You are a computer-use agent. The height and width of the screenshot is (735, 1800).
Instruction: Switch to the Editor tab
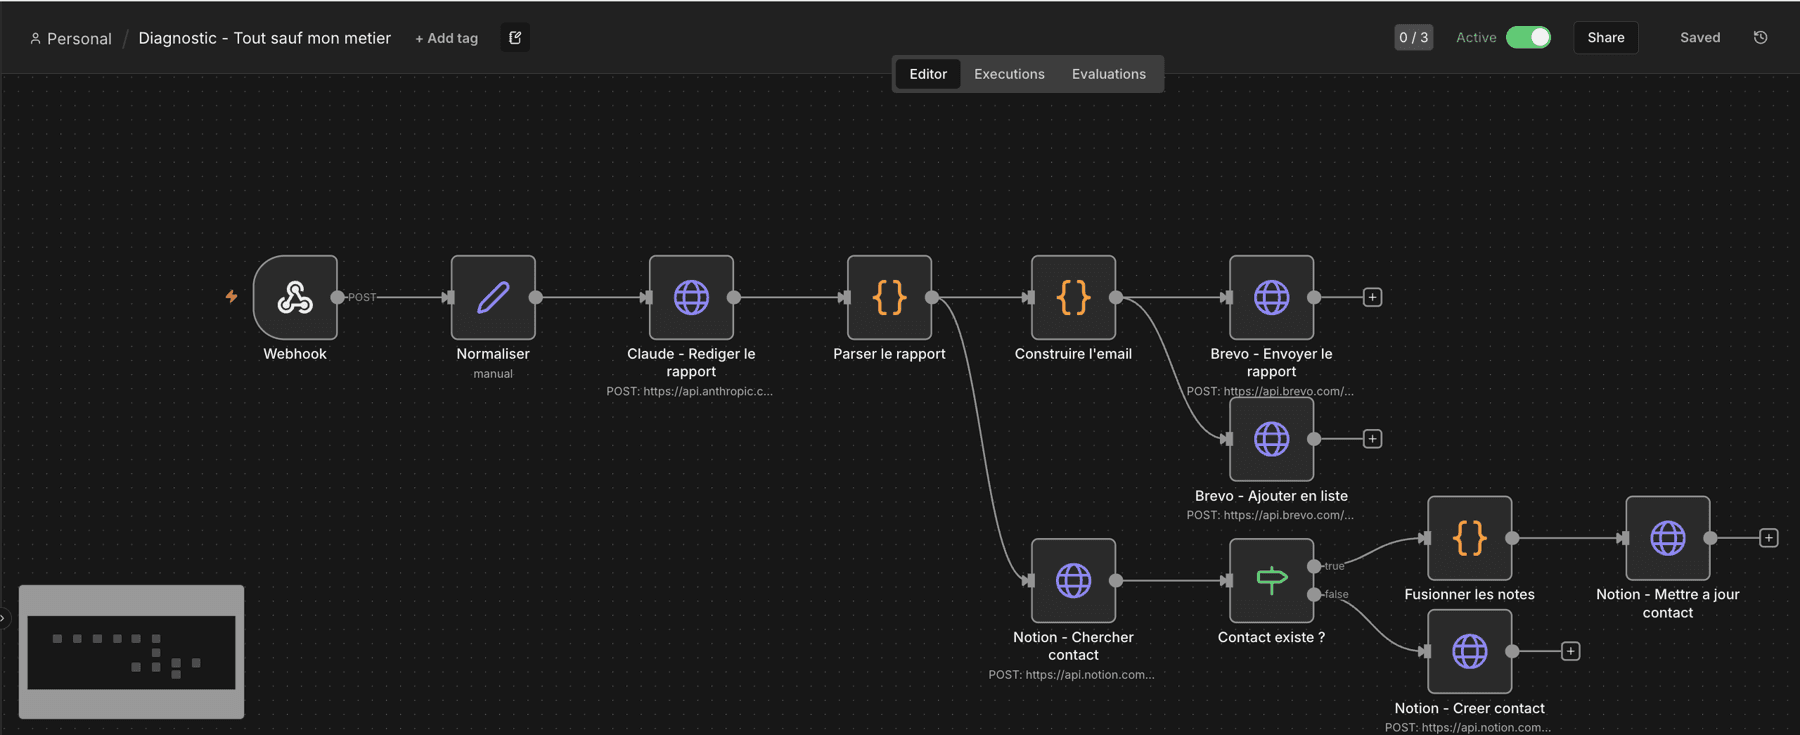point(928,74)
